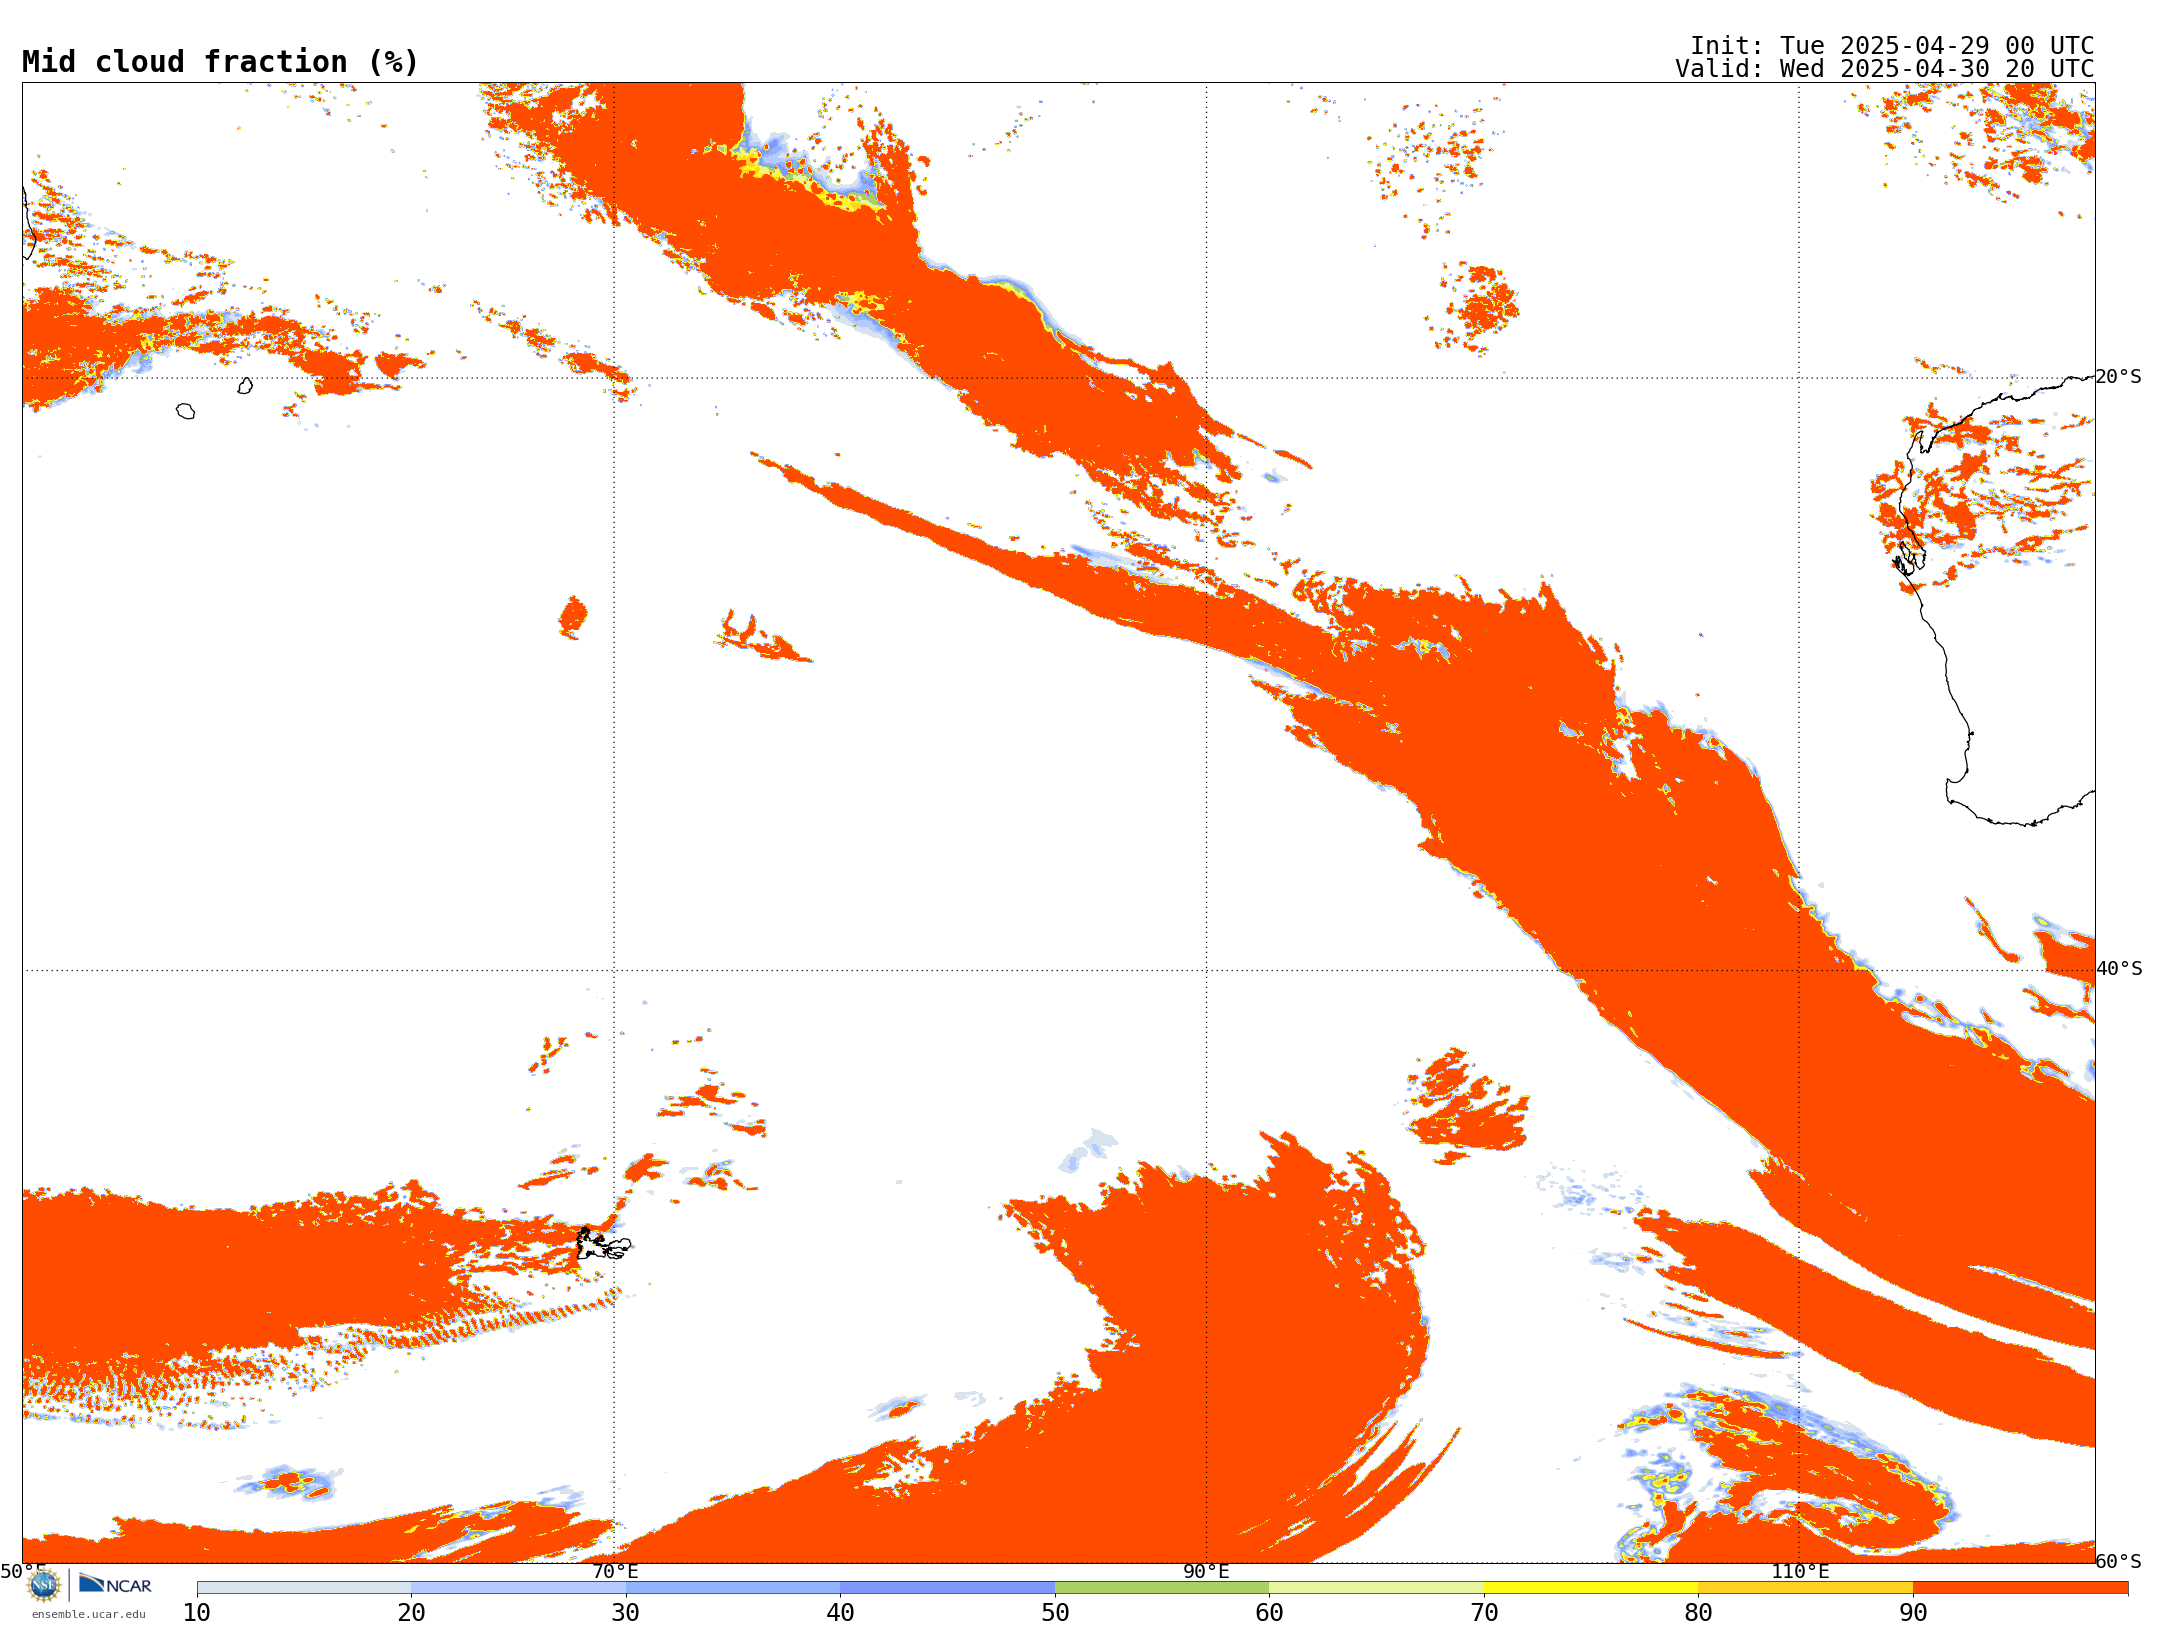This screenshot has width=2160, height=1626.
Task: Click the 20°S latitude label
Action: tap(2119, 377)
